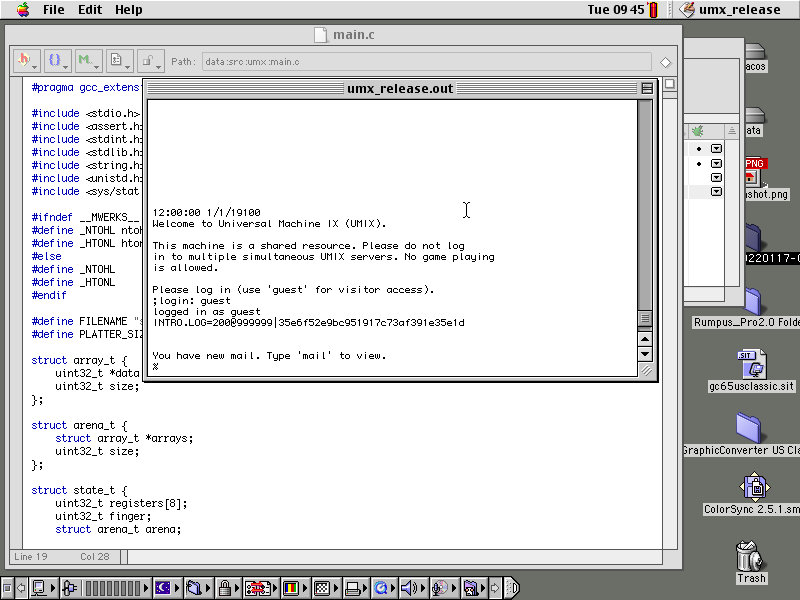The height and width of the screenshot is (600, 800).
Task: Click the '#endif' line in main.c
Action: [x=49, y=295]
